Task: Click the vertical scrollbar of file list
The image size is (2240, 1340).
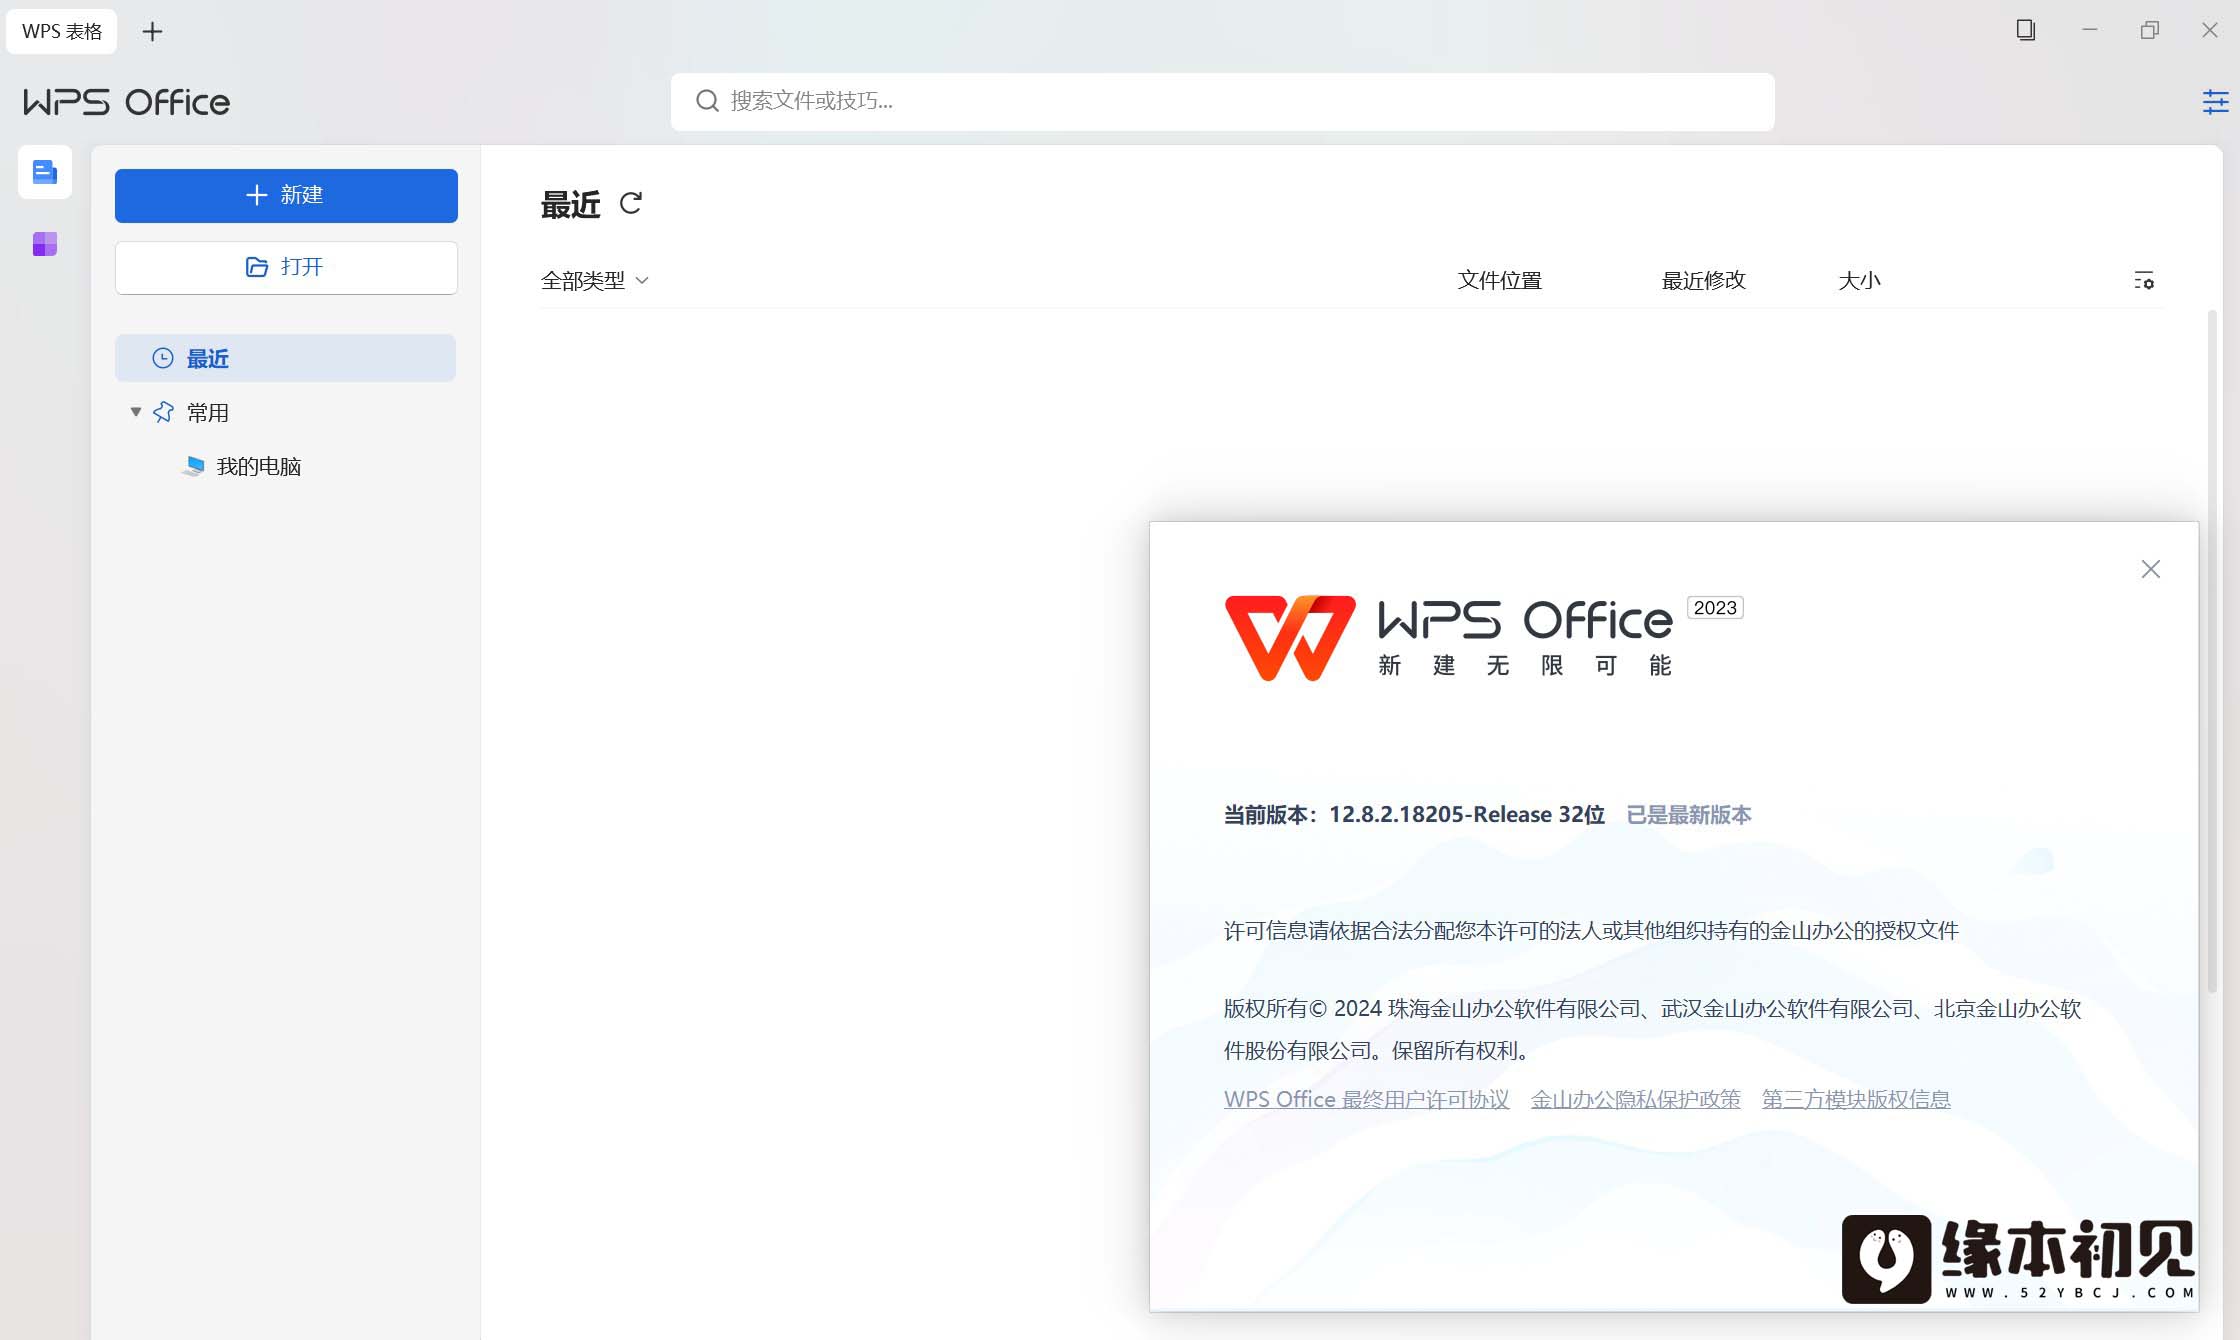Action: [x=2212, y=650]
